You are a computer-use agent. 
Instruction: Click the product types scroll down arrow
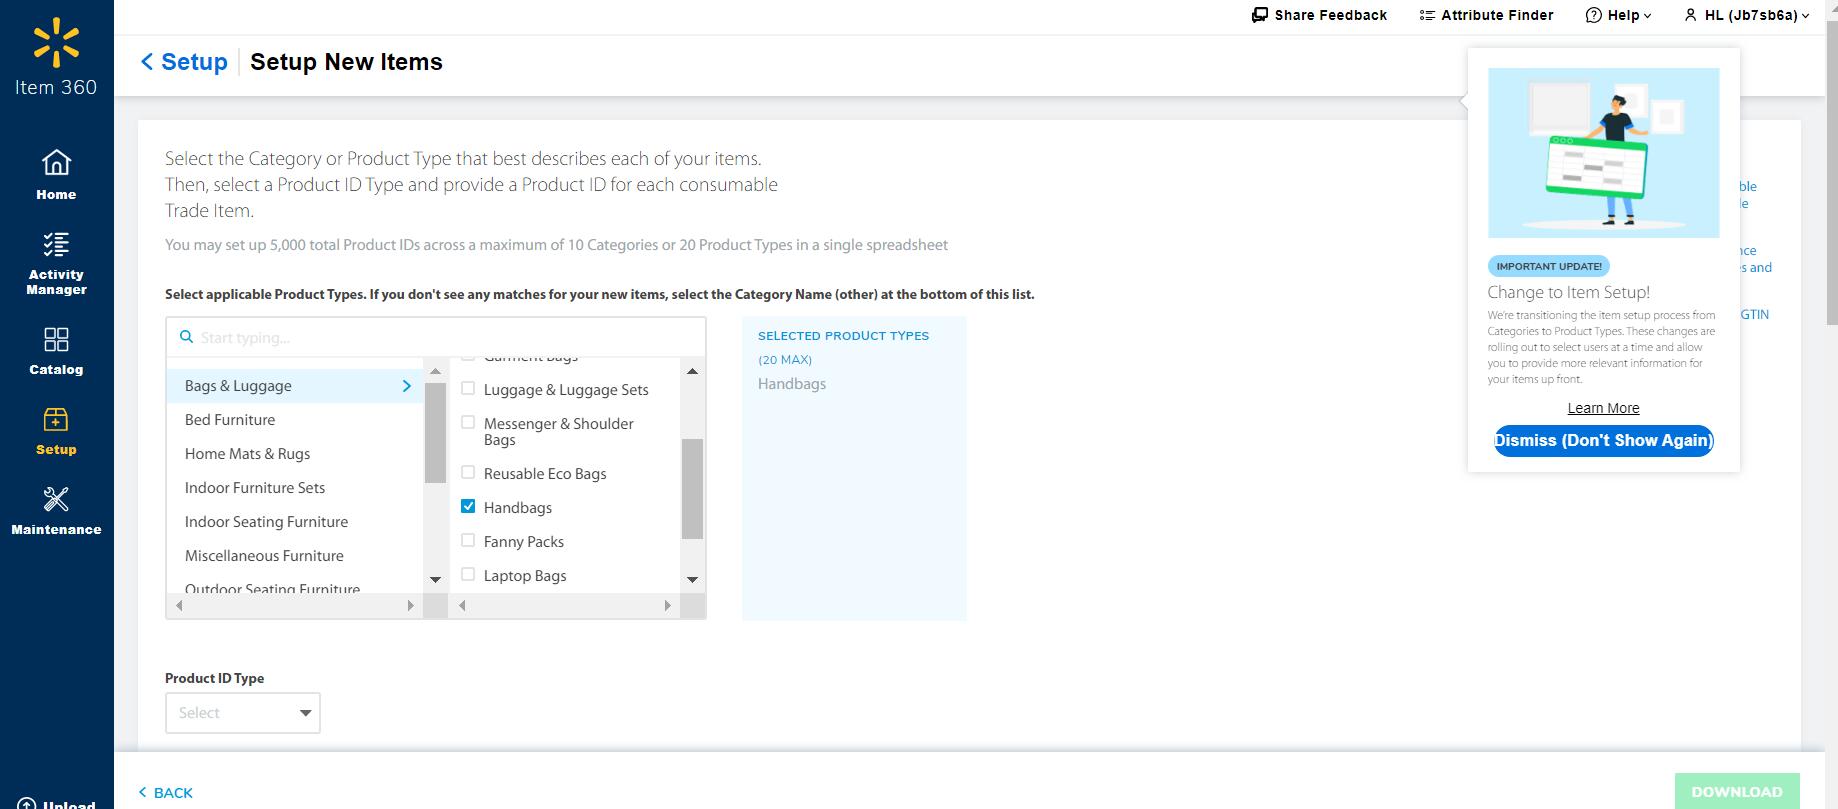(x=692, y=580)
